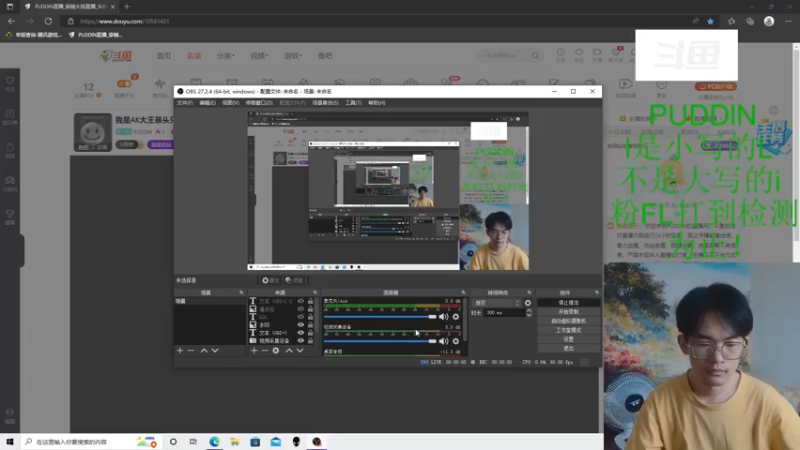
Task: Click the source 属性 properties button
Action: [x=270, y=280]
